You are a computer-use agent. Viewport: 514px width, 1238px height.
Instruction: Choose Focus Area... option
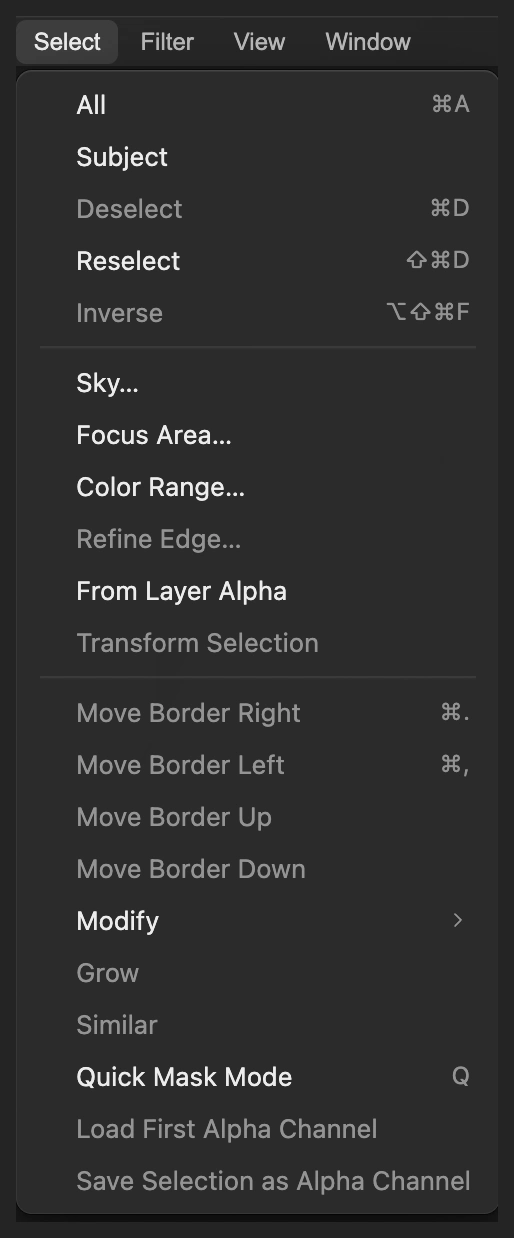tap(257, 435)
